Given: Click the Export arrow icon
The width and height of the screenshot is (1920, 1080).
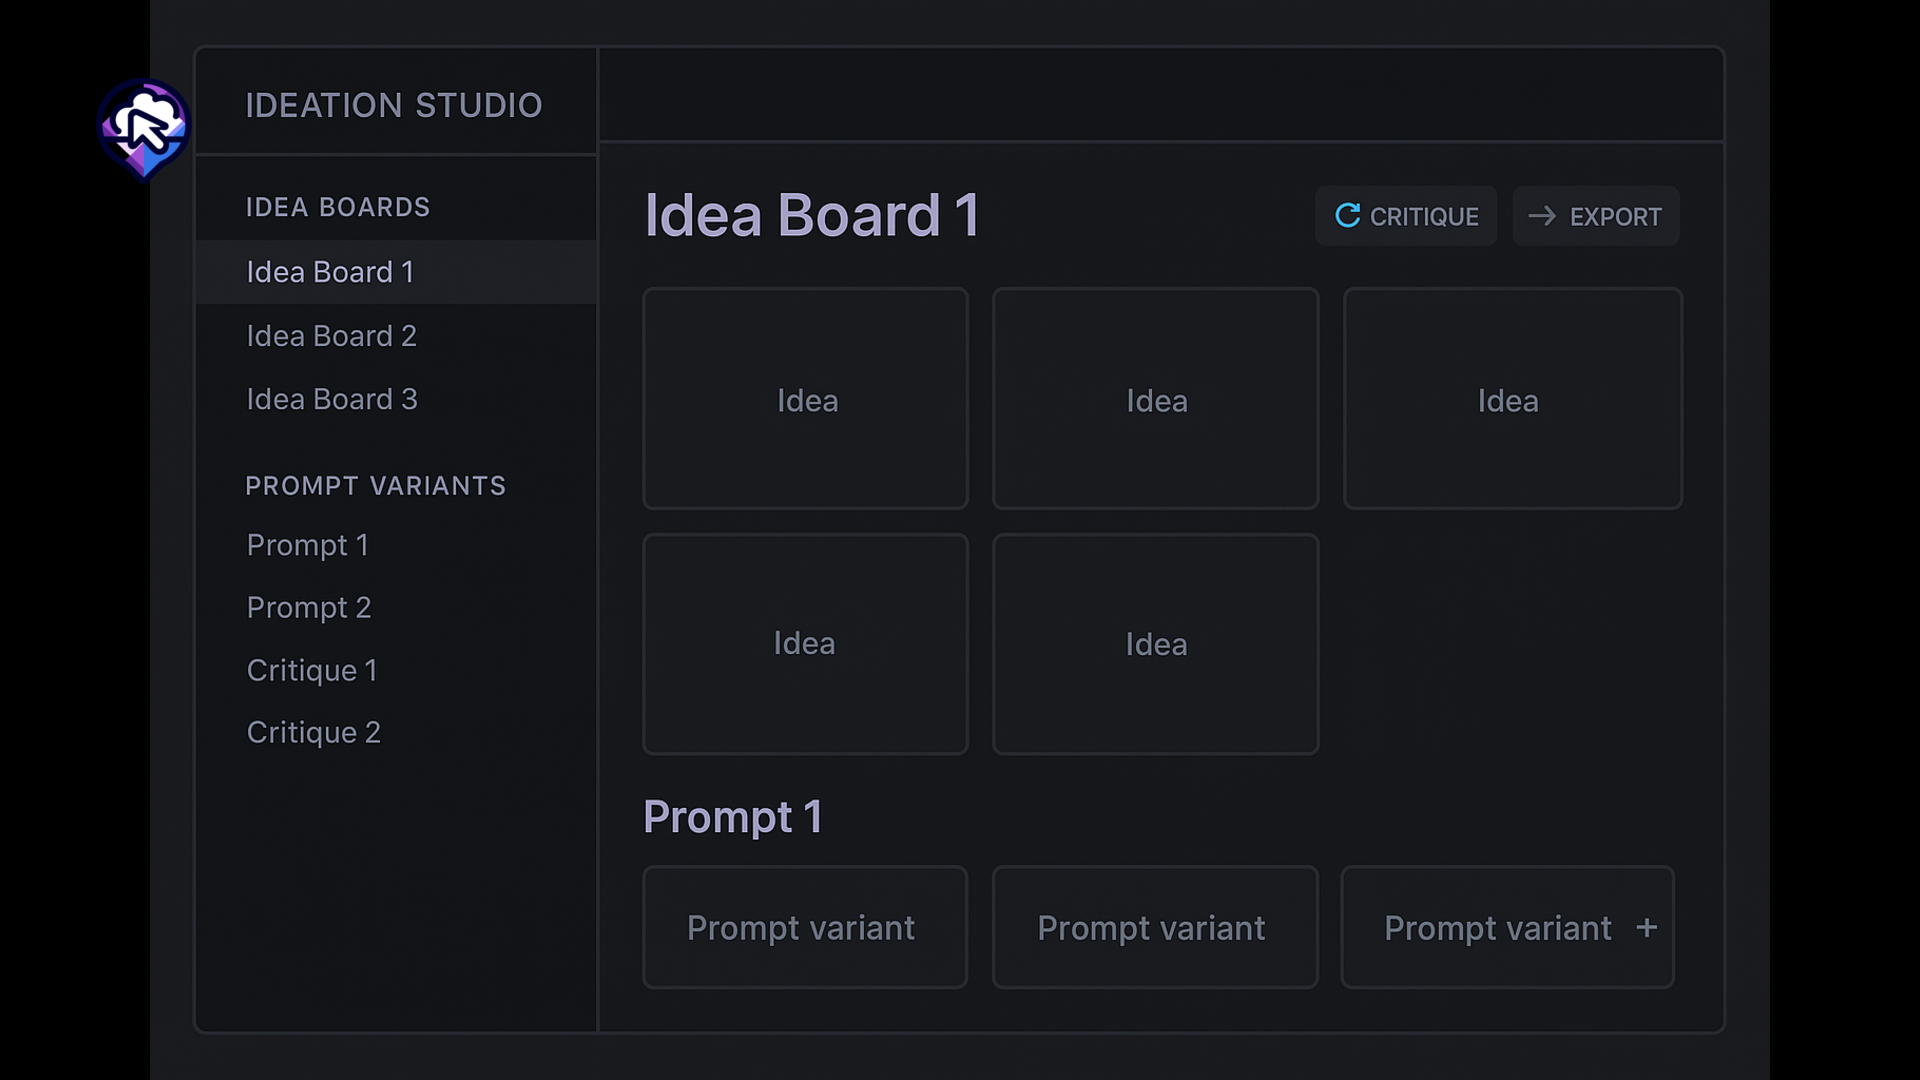Looking at the screenshot, I should [1541, 216].
